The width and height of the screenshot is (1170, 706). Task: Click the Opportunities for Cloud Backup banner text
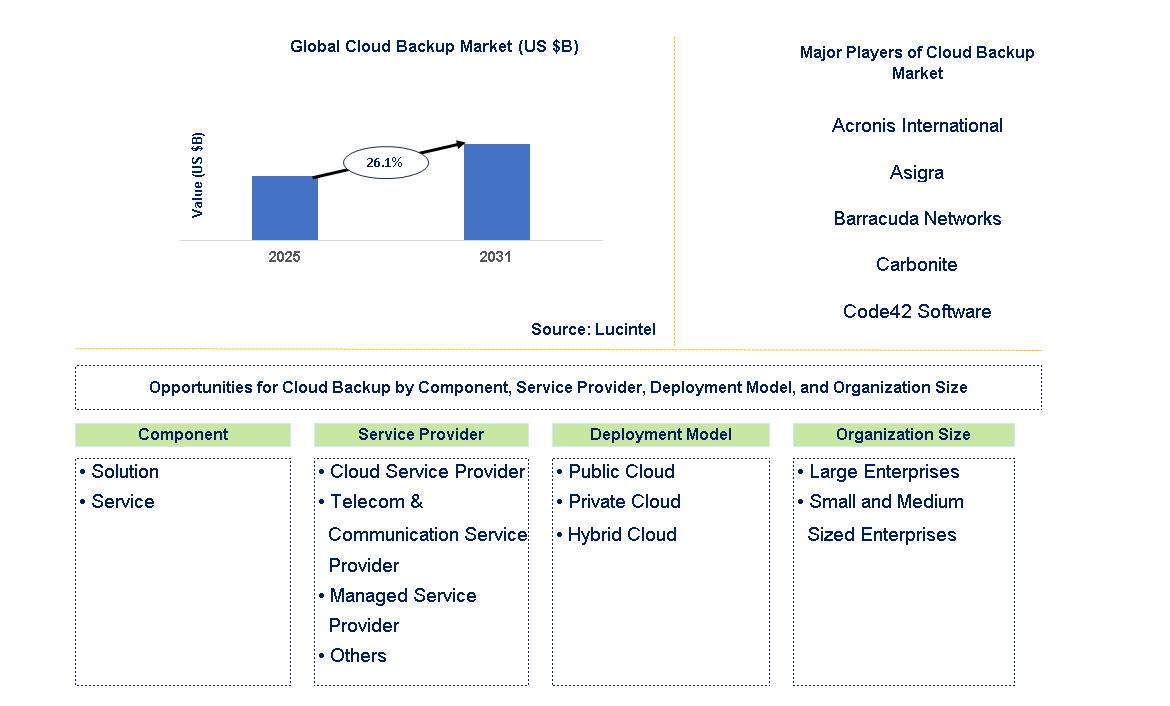(x=558, y=387)
